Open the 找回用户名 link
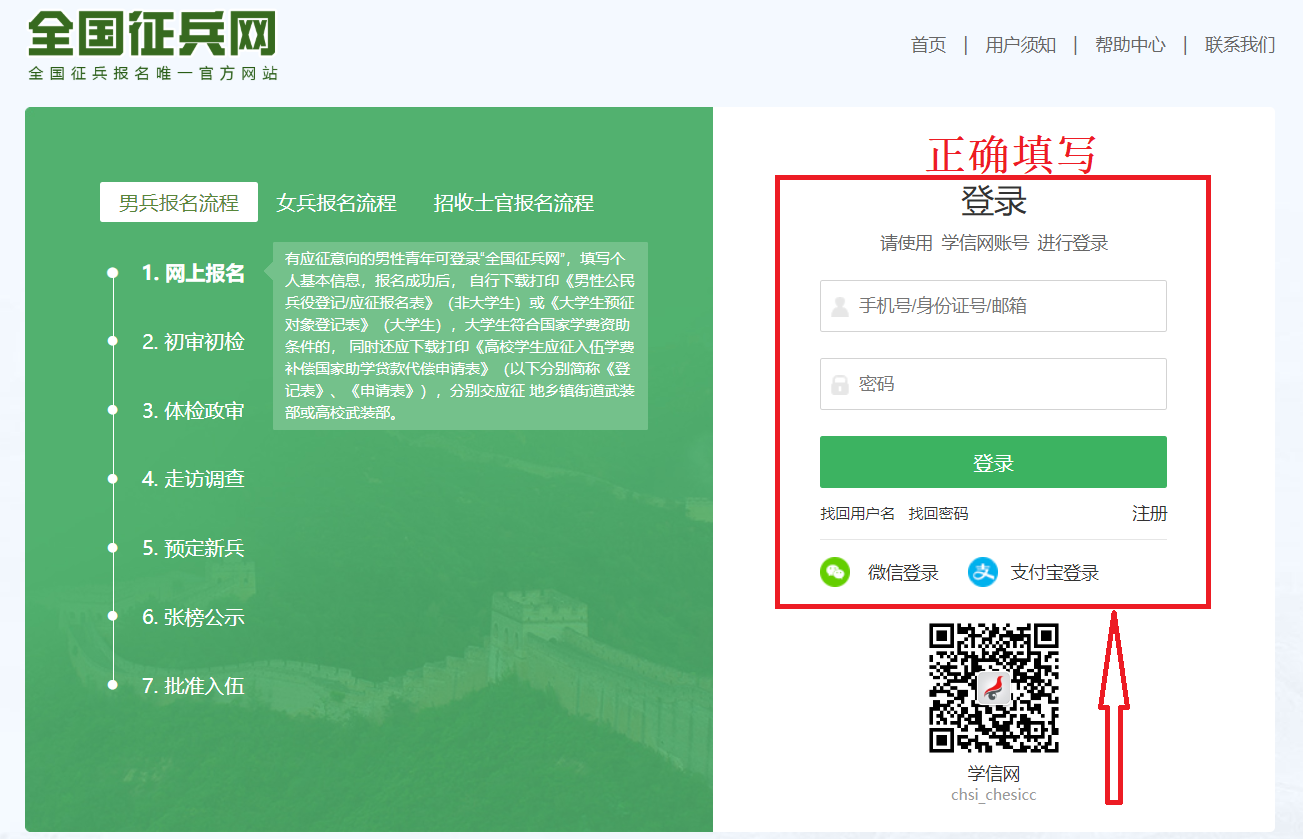1303x839 pixels. point(857,514)
